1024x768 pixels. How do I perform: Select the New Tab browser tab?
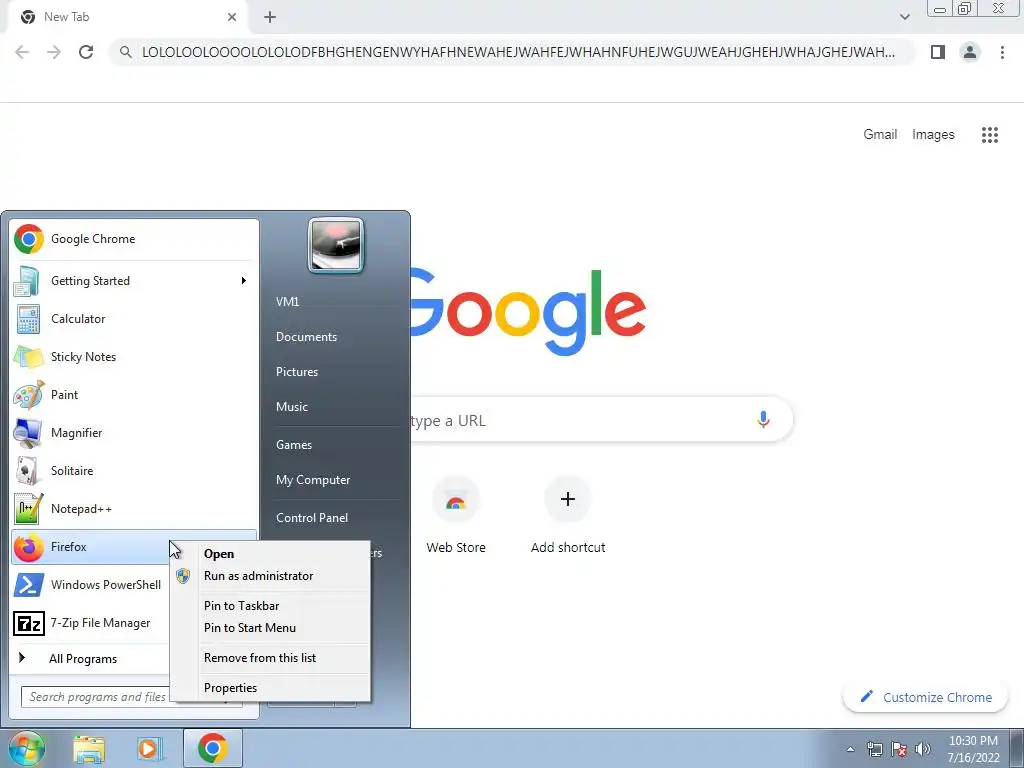click(x=128, y=17)
